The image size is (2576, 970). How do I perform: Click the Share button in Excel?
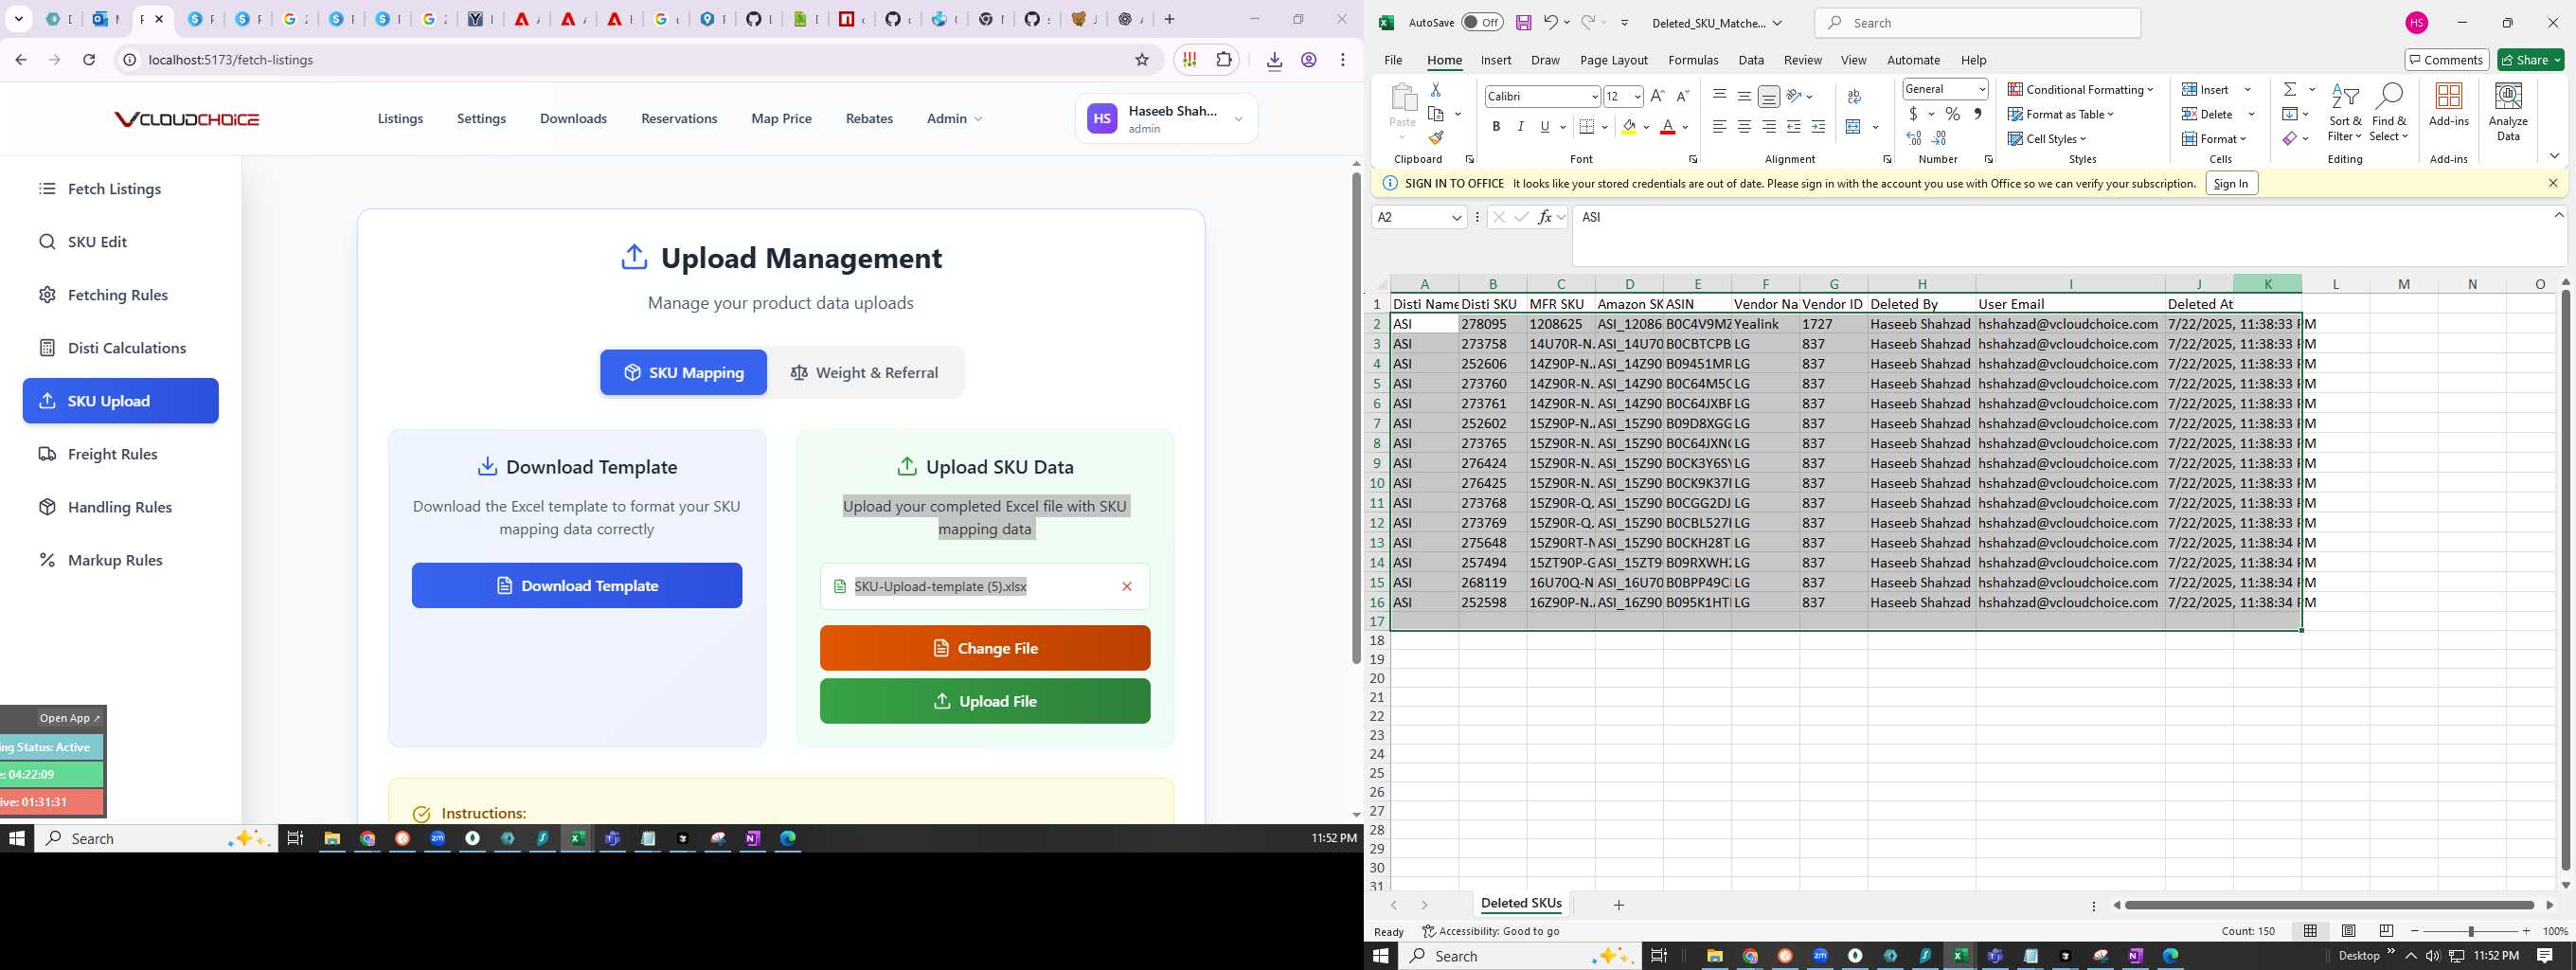[2530, 60]
